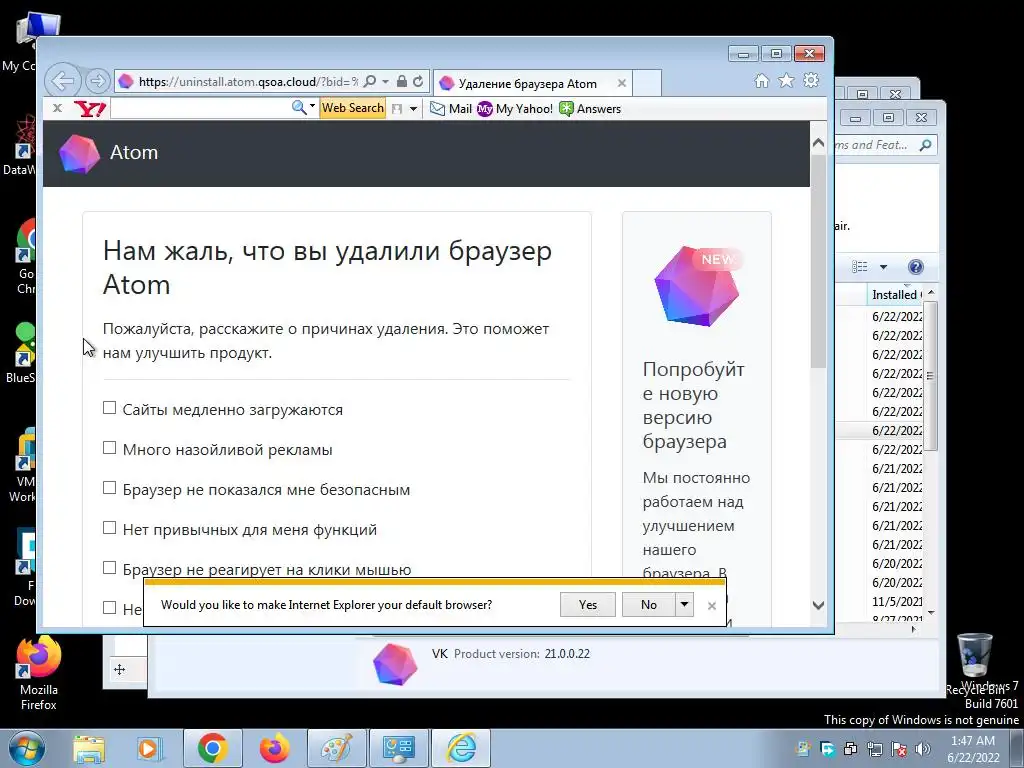The image size is (1024, 768).
Task: Open the Programs and Features view-style icon
Action: pos(859,266)
